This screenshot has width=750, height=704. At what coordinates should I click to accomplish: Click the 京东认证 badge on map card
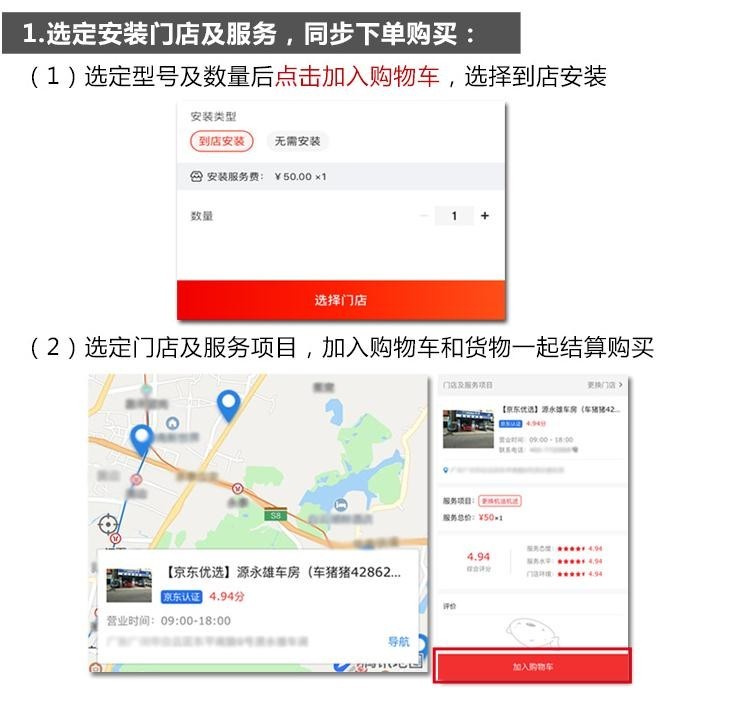[181, 596]
